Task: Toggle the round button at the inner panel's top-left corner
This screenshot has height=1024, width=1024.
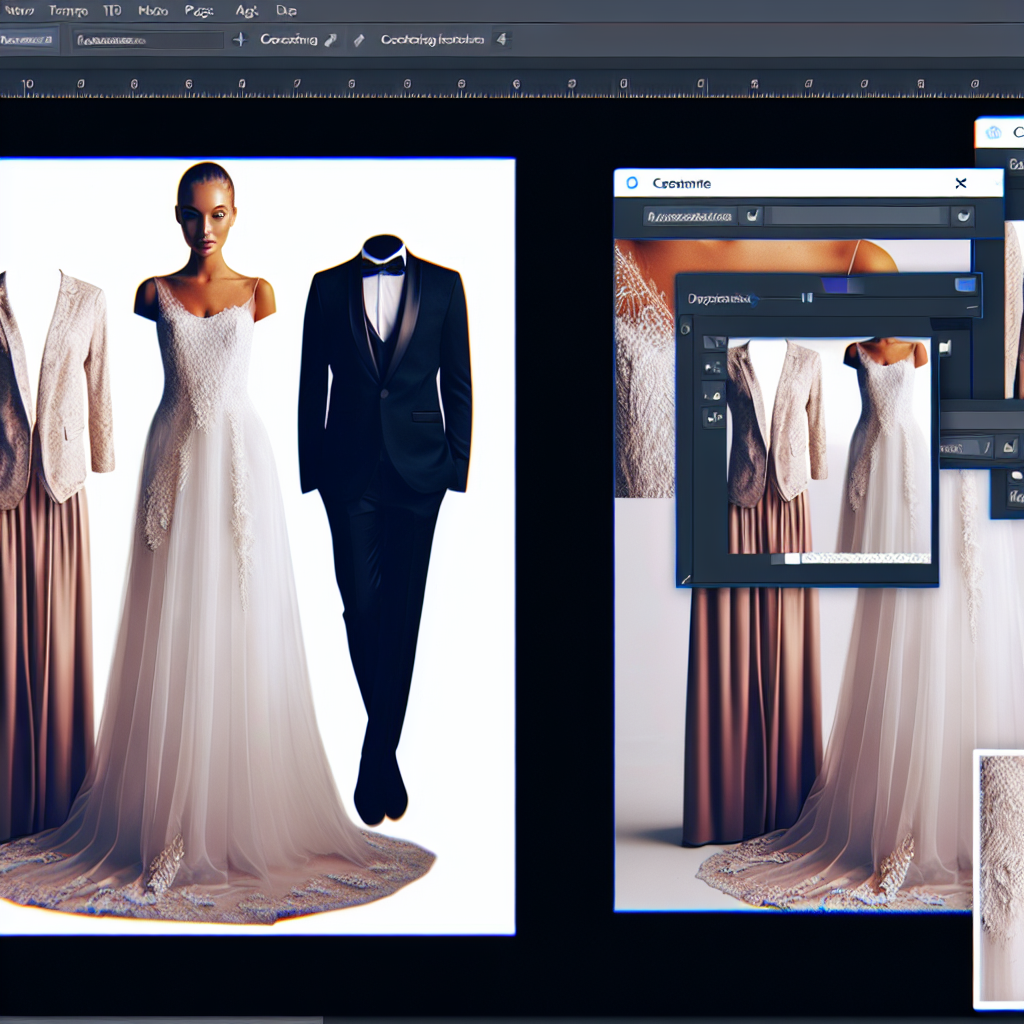Action: point(685,327)
